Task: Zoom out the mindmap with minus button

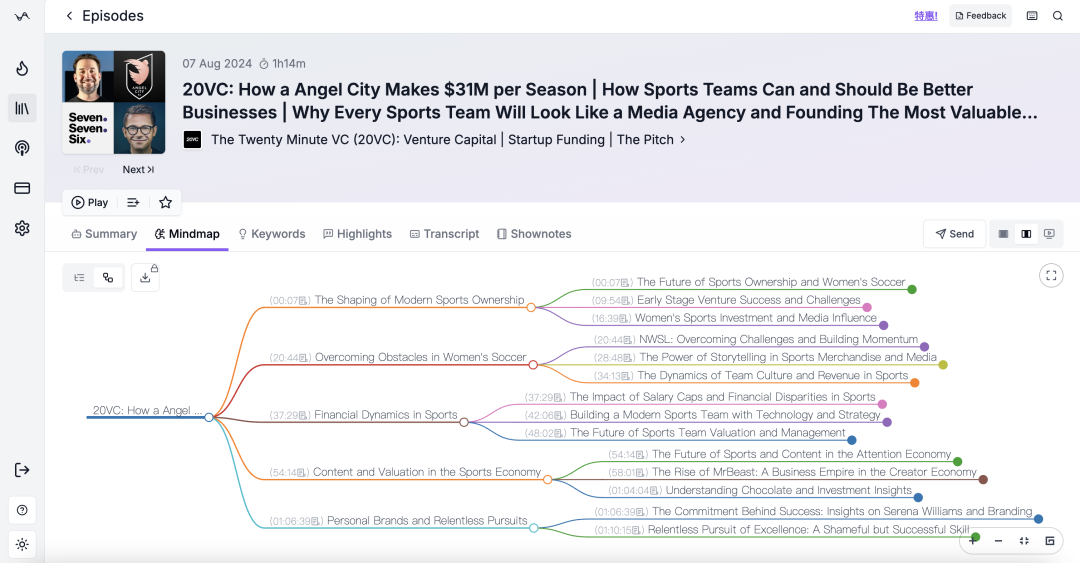Action: pyautogui.click(x=998, y=541)
